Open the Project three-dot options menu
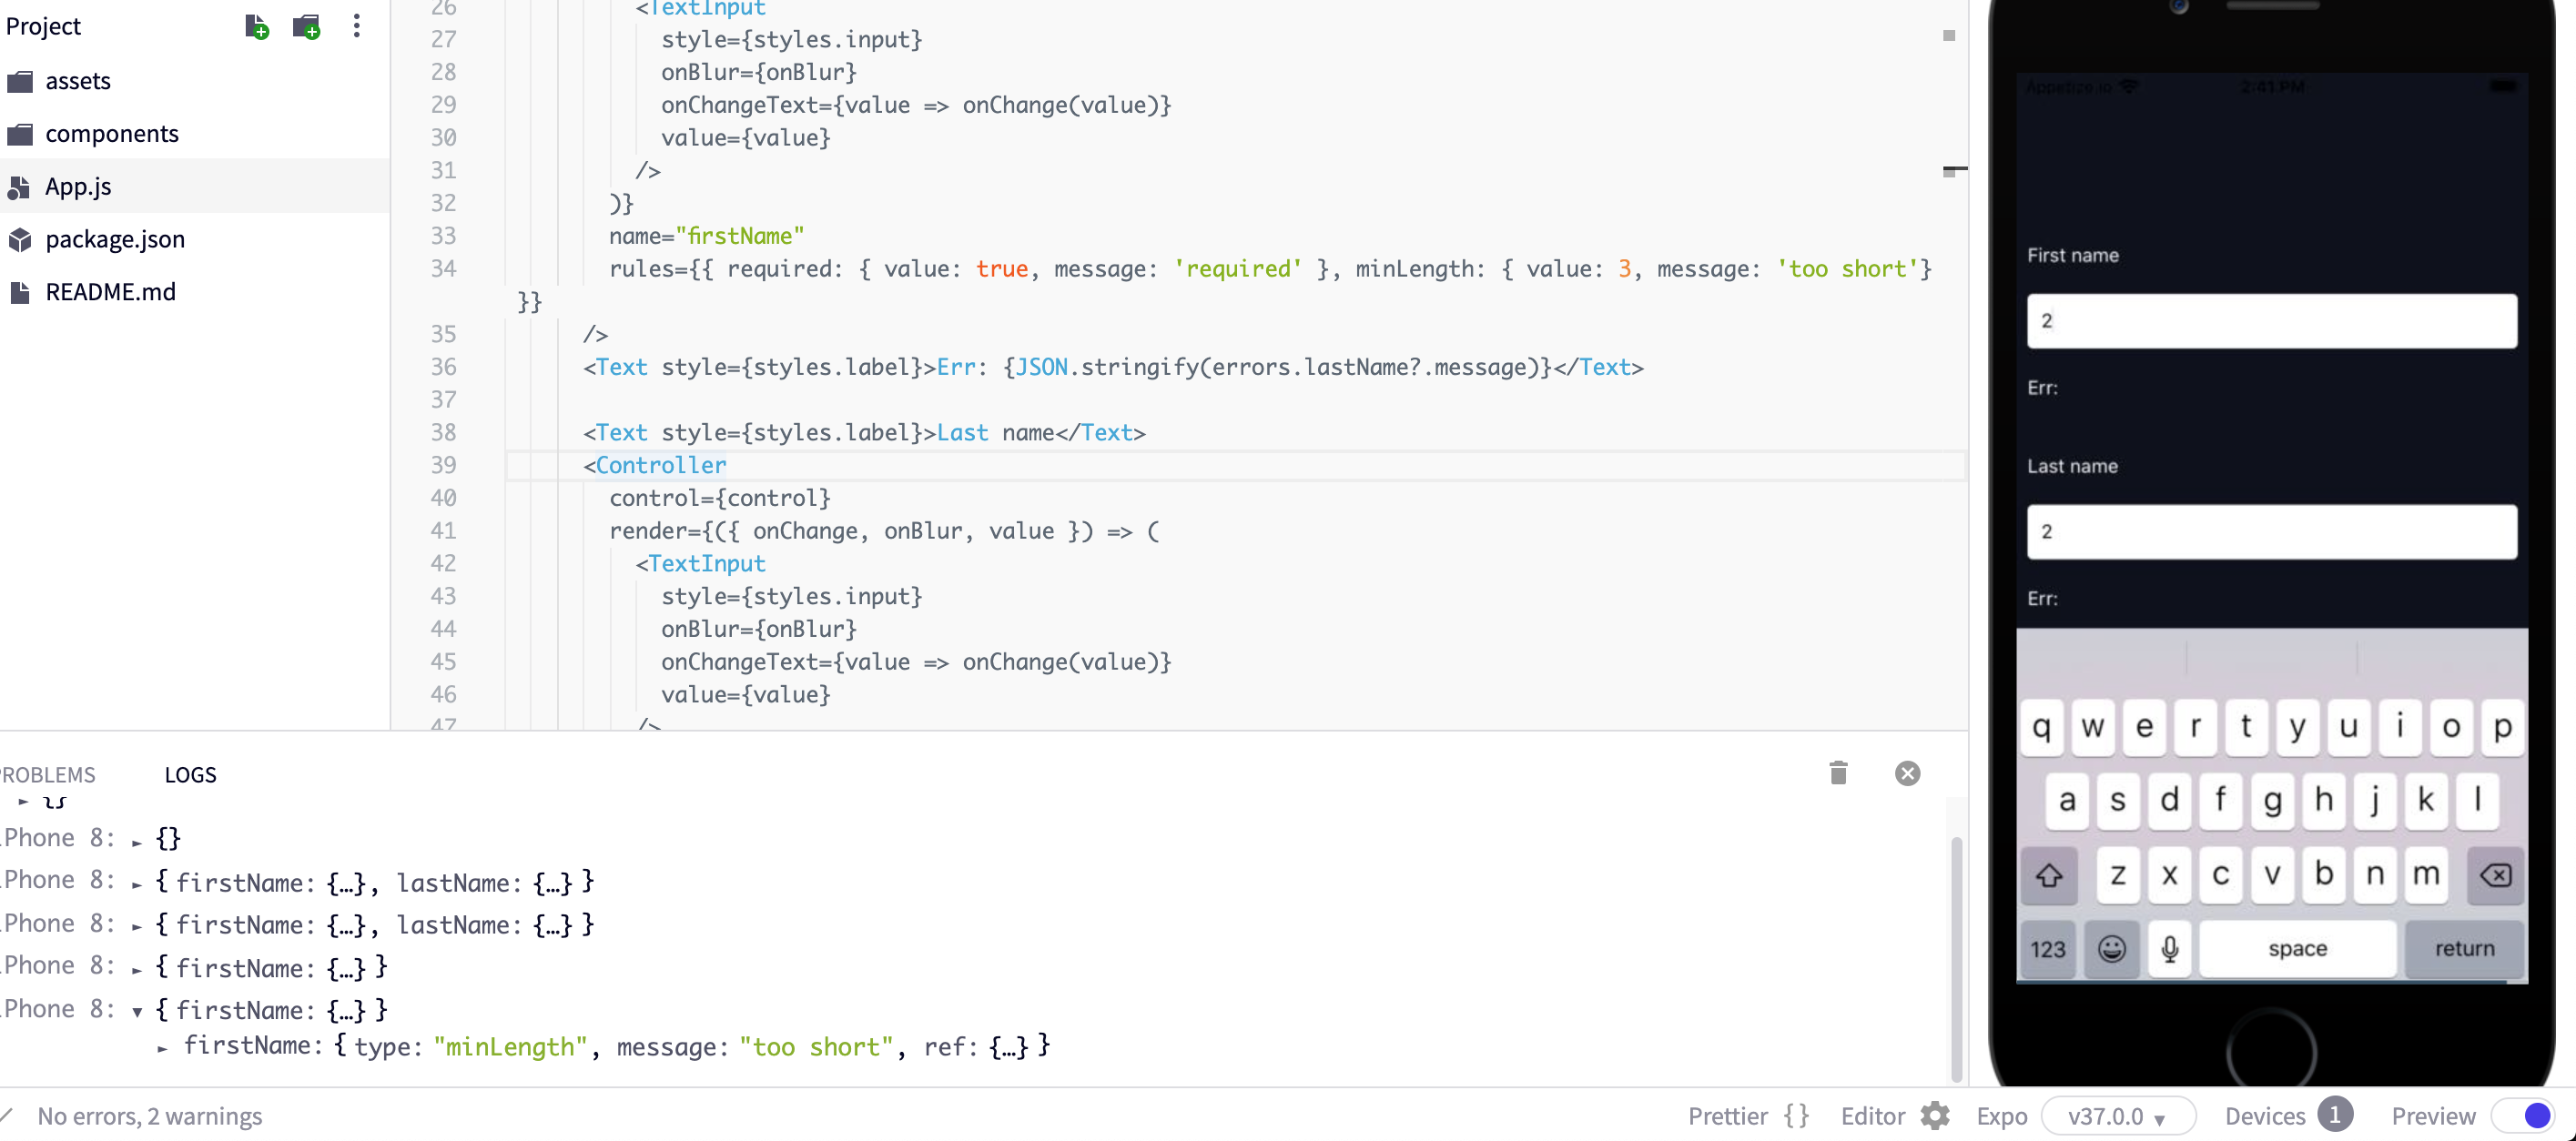Viewport: 2576px width, 1141px height. click(356, 26)
